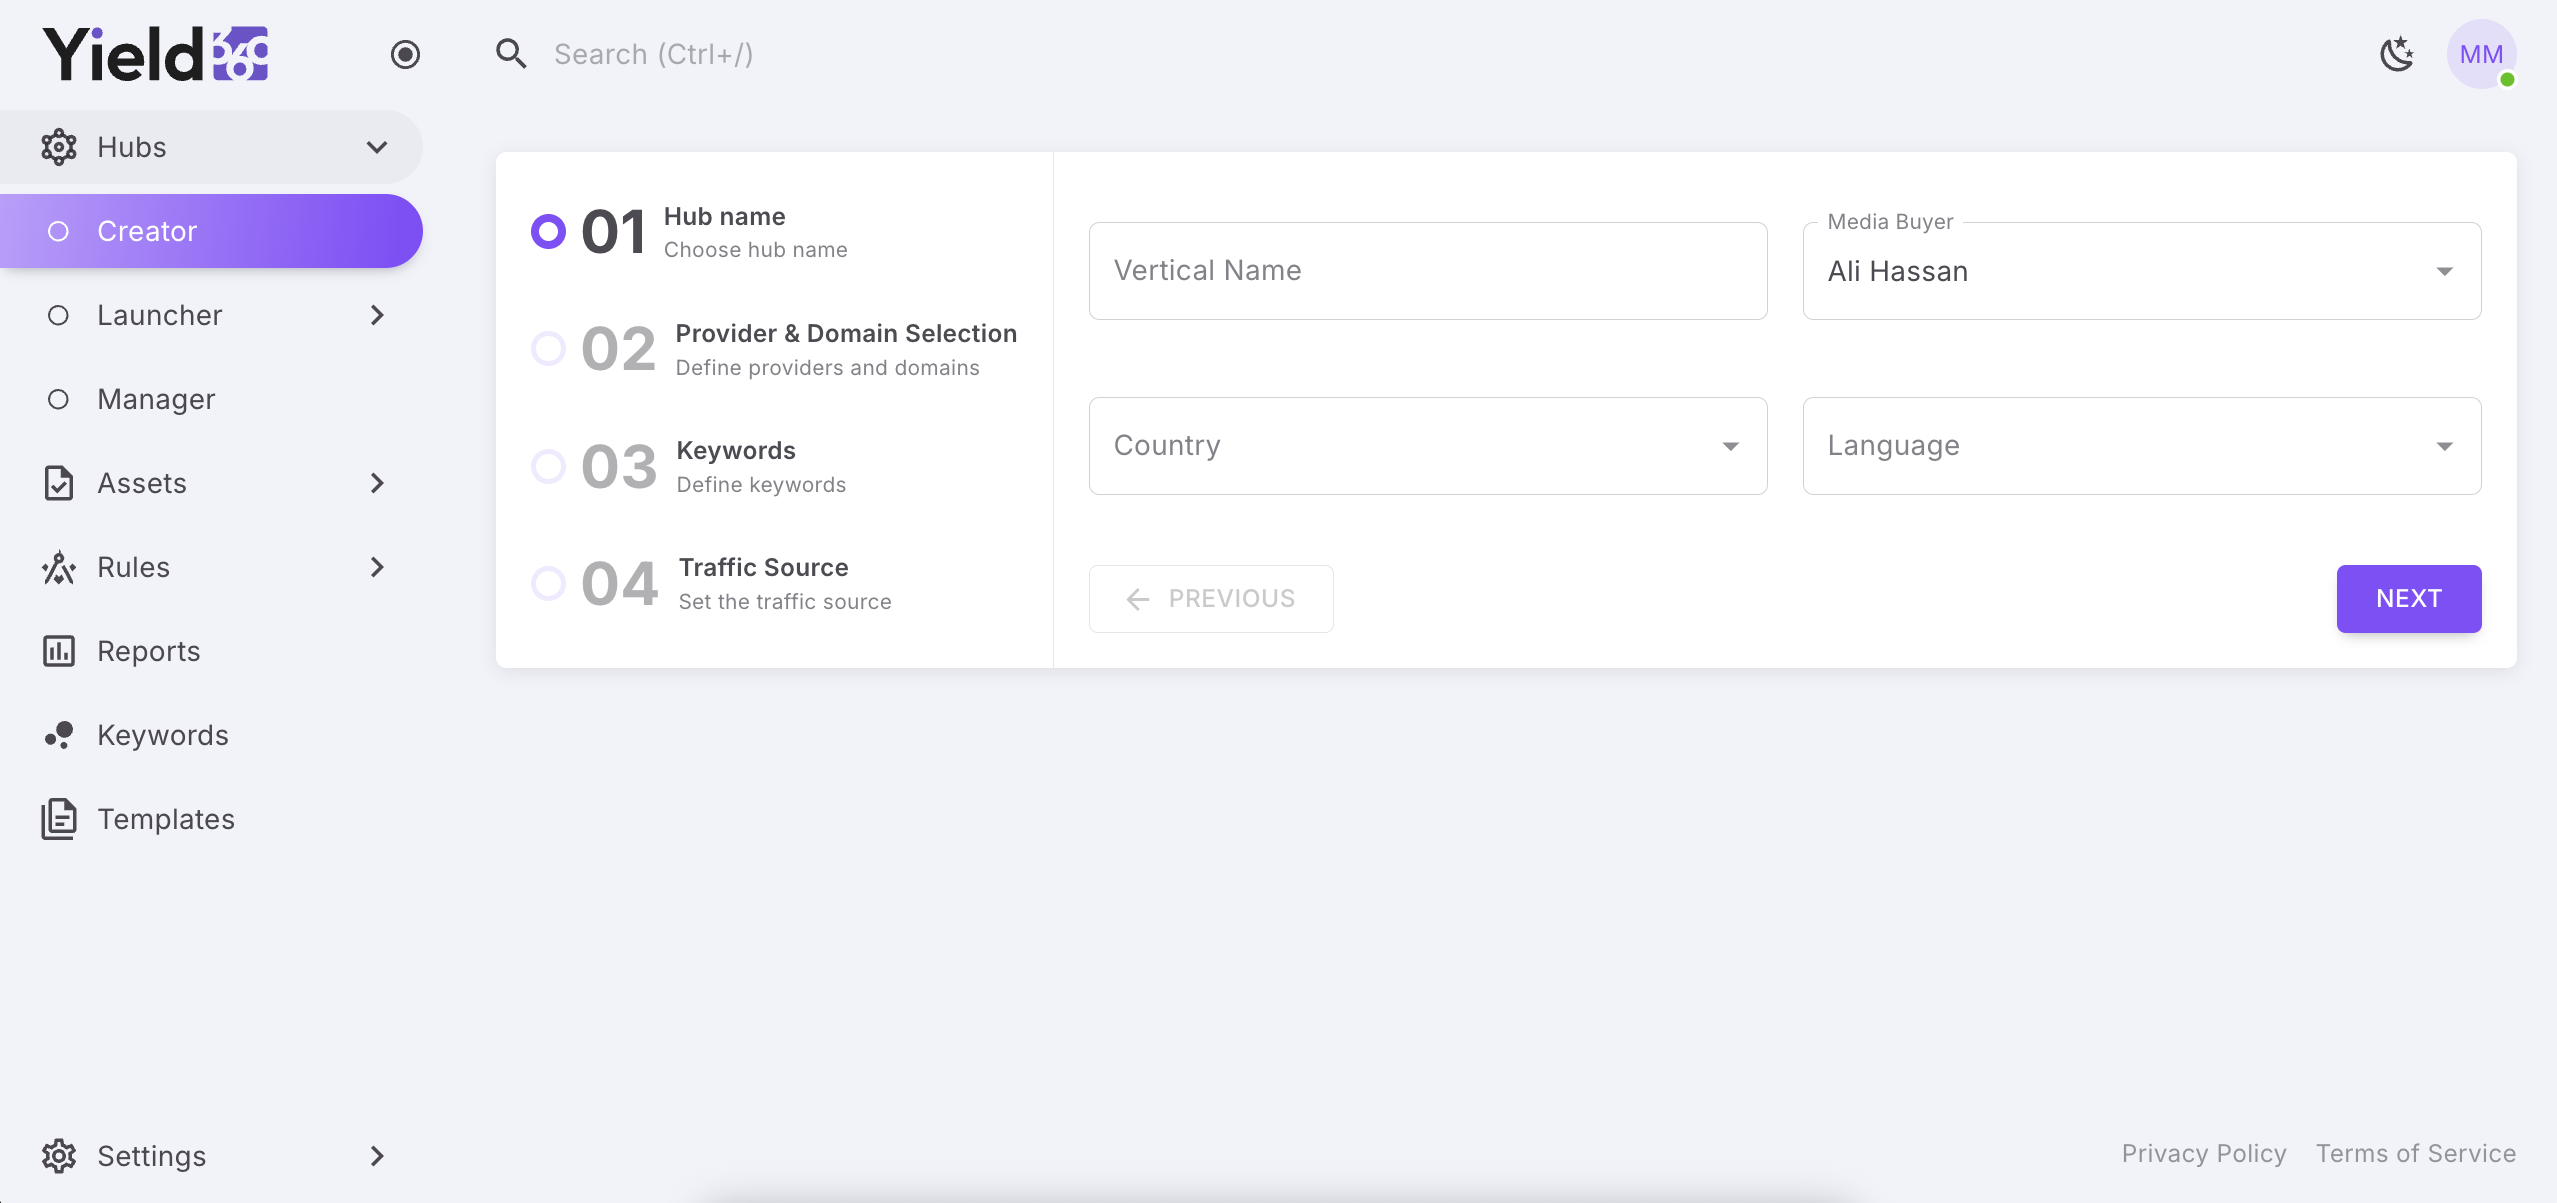This screenshot has height=1203, width=2557.
Task: Open the Privacy Policy link
Action: (x=2203, y=1153)
